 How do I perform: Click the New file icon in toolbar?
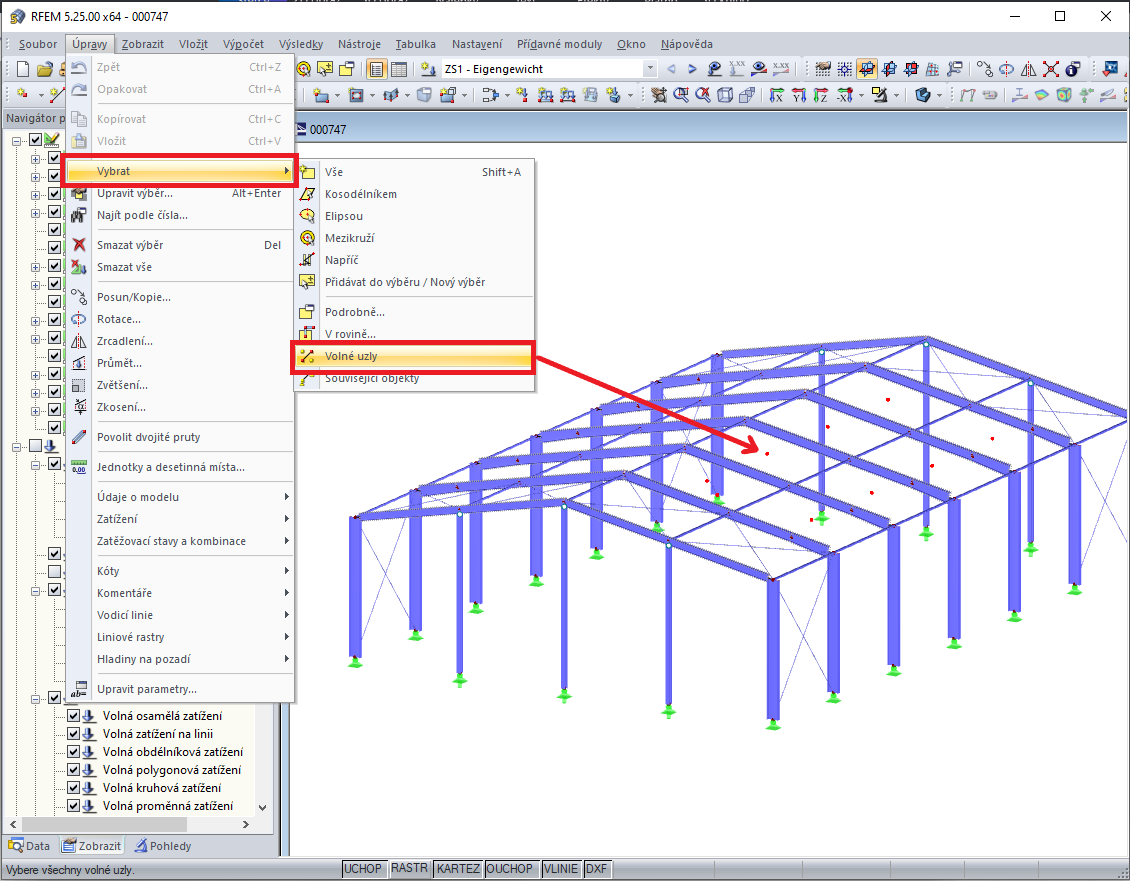[23, 69]
